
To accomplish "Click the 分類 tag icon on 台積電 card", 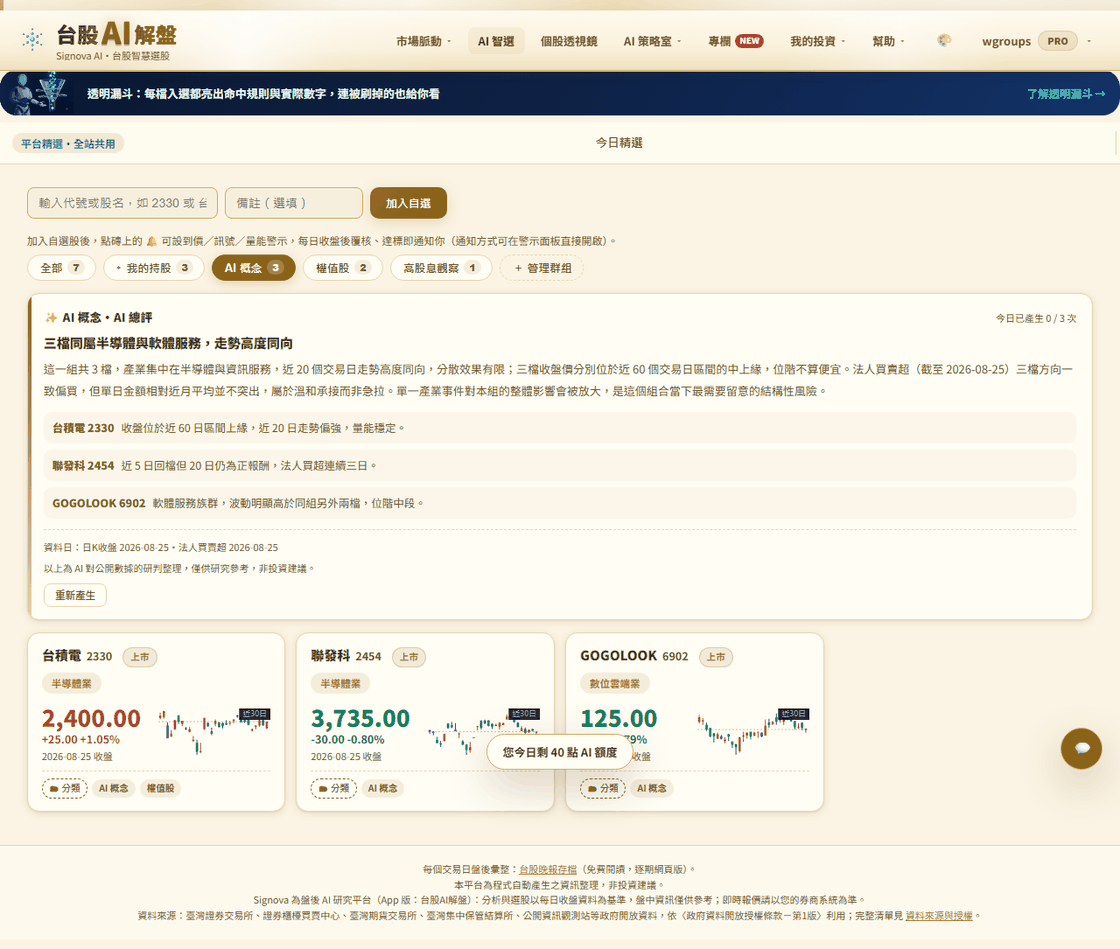I will click(x=65, y=788).
